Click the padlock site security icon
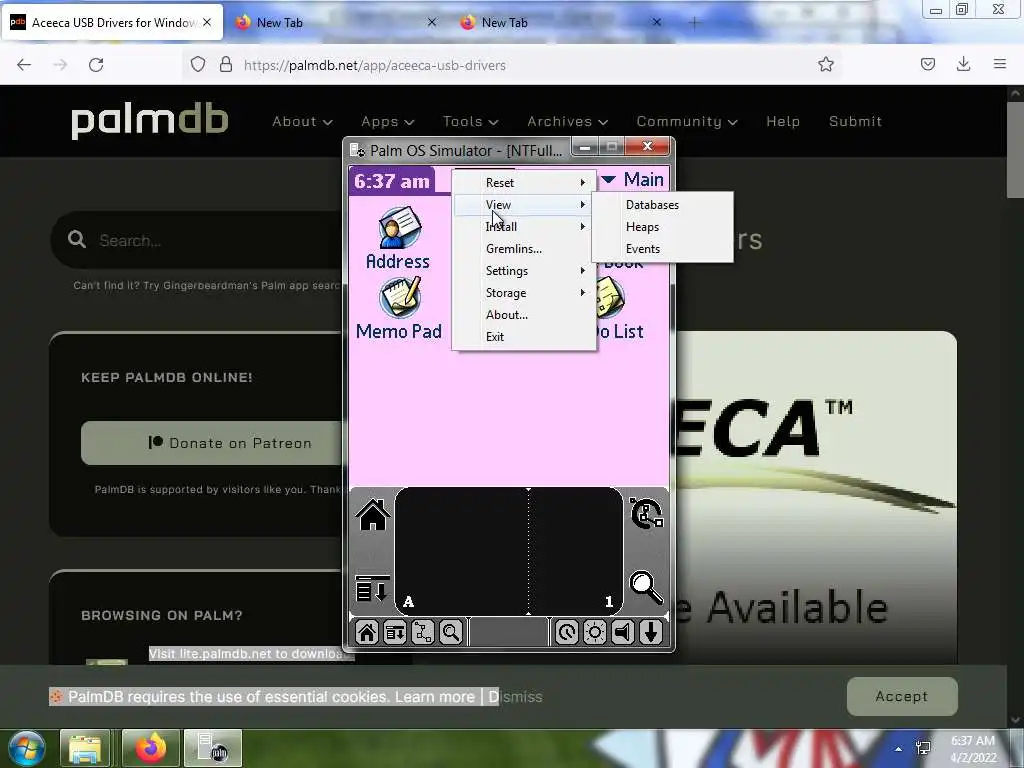Image resolution: width=1024 pixels, height=768 pixels. 226,65
